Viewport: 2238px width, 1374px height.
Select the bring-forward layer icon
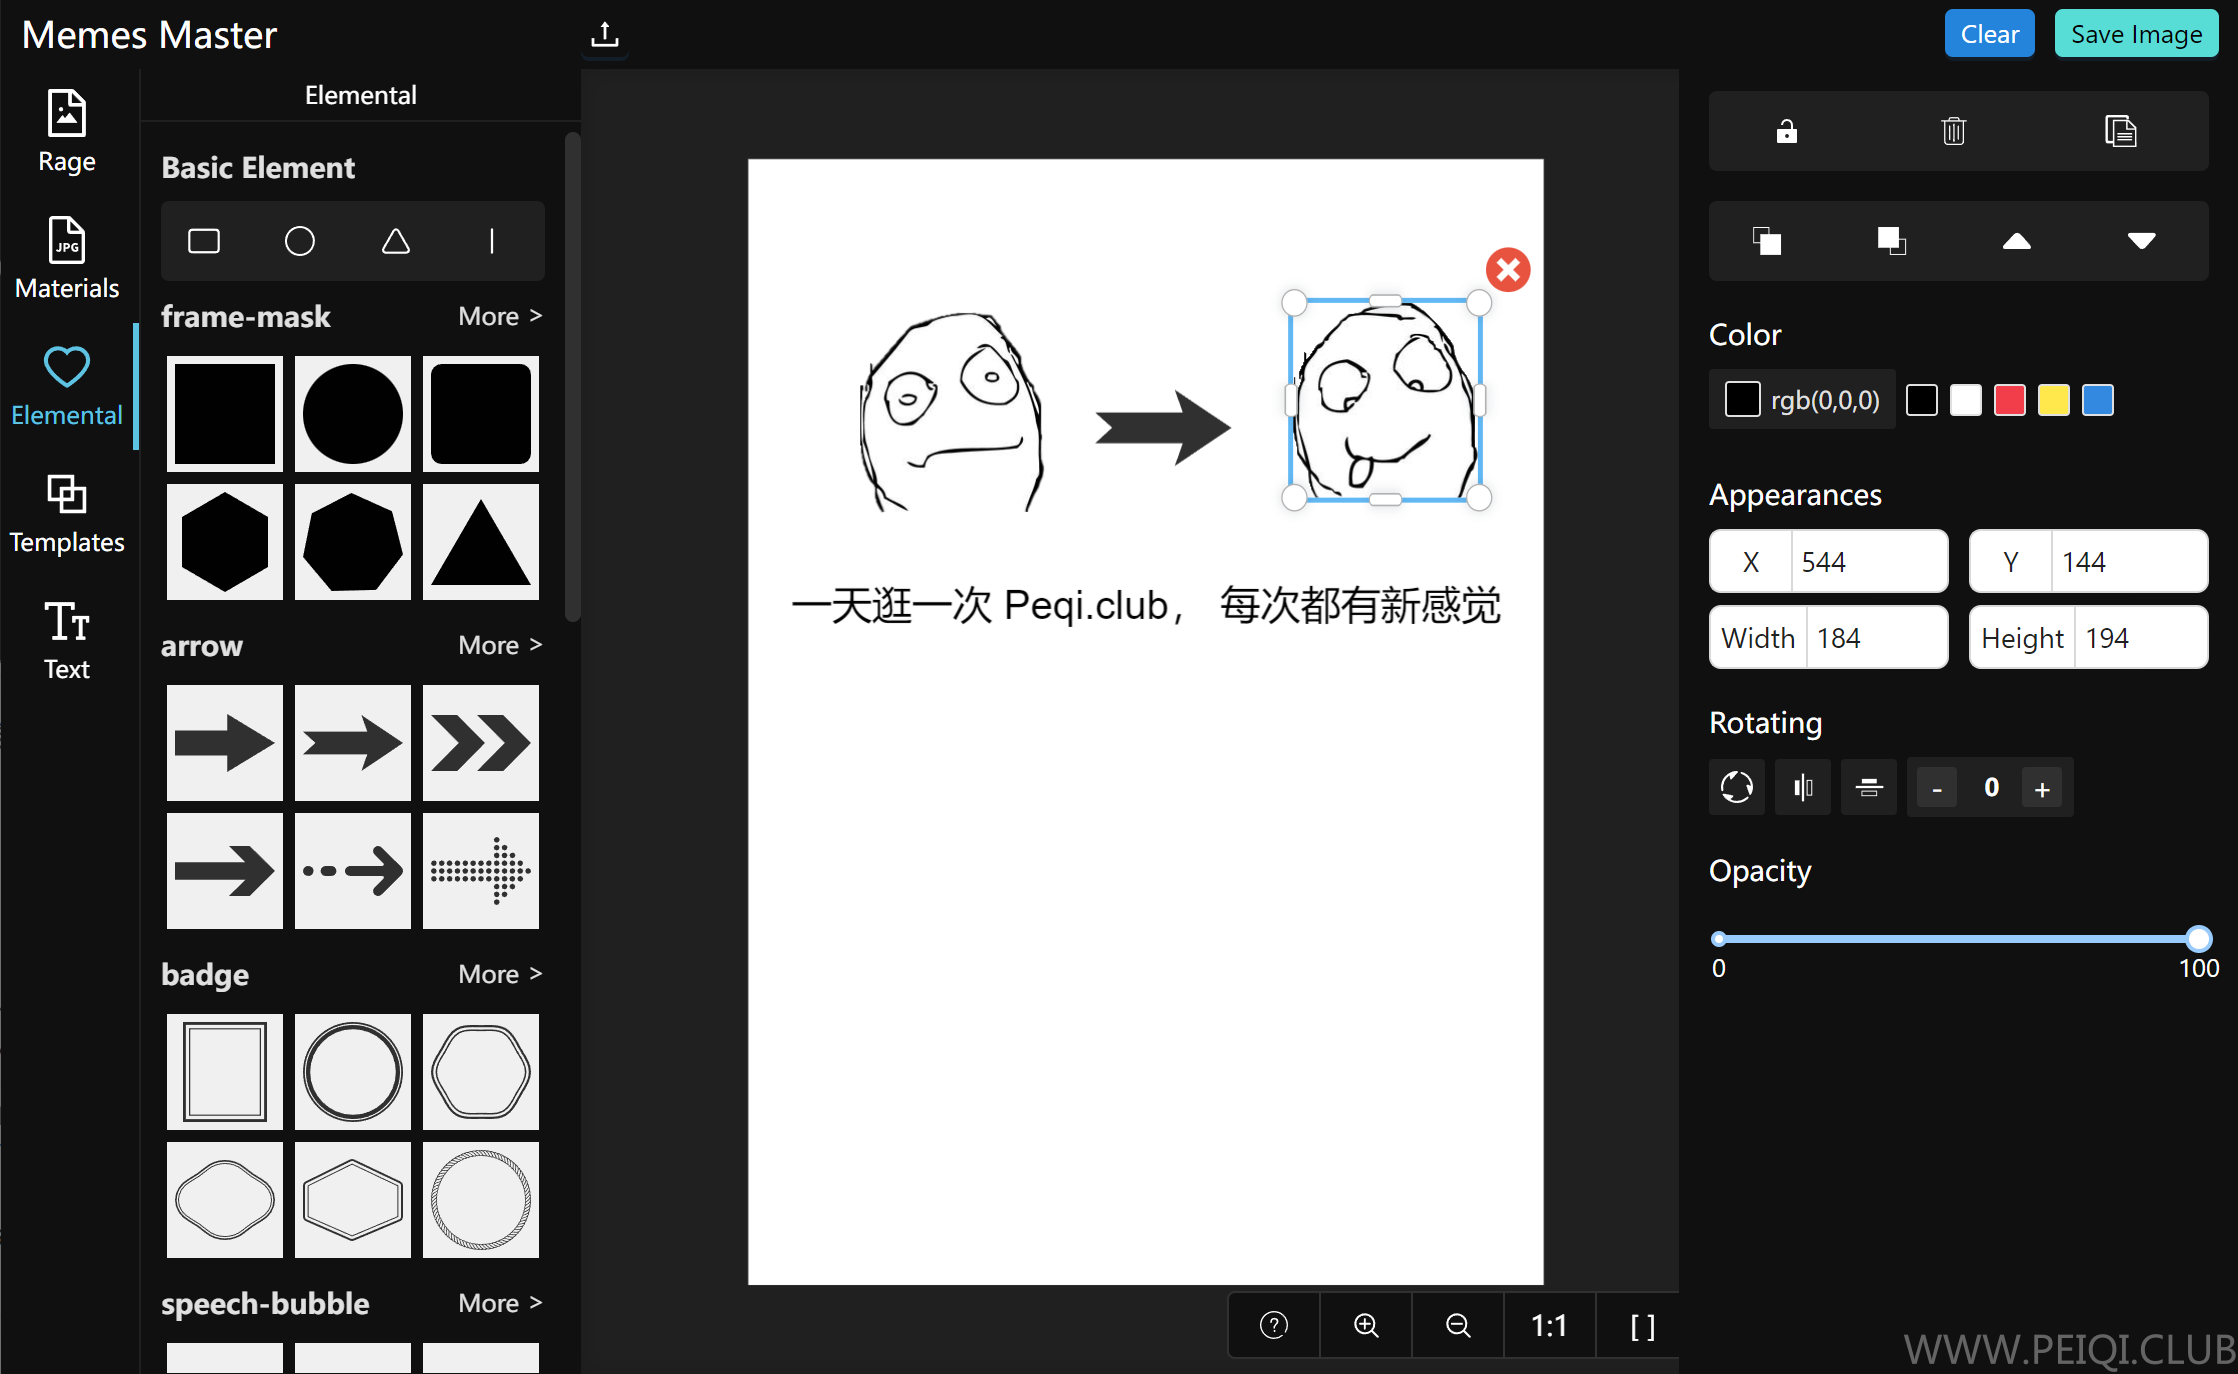[2016, 243]
